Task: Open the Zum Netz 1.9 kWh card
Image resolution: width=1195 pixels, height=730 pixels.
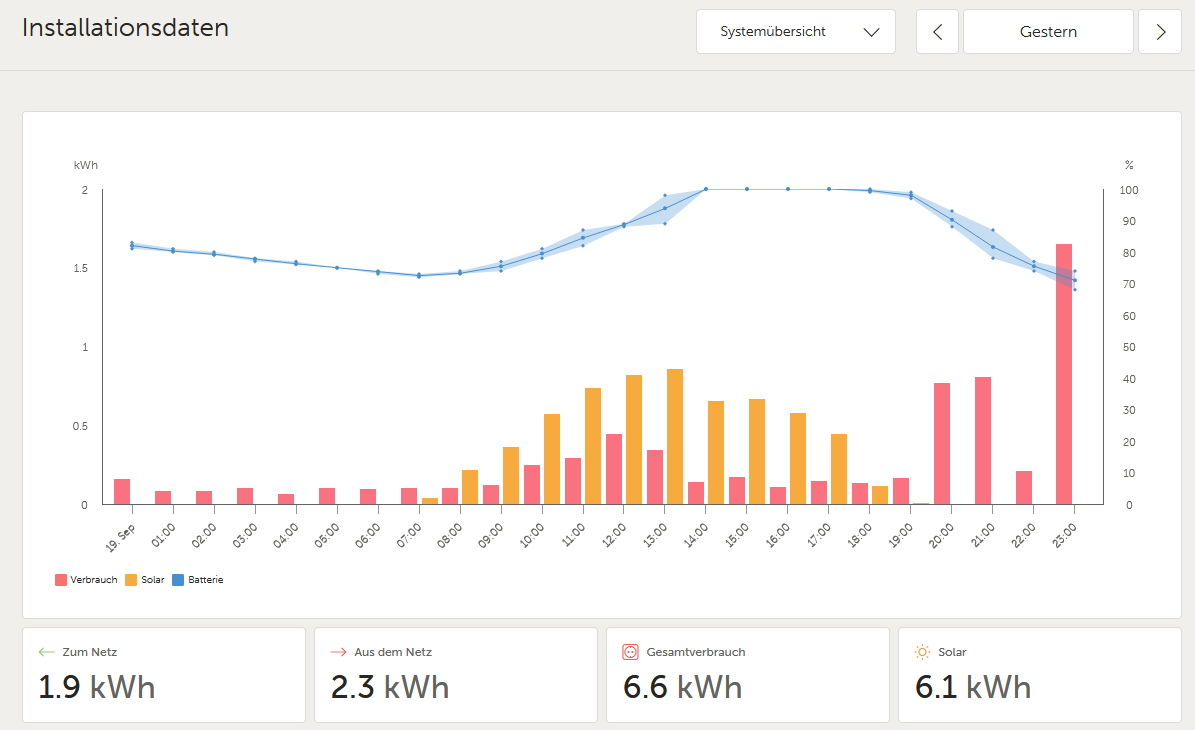Action: 164,675
